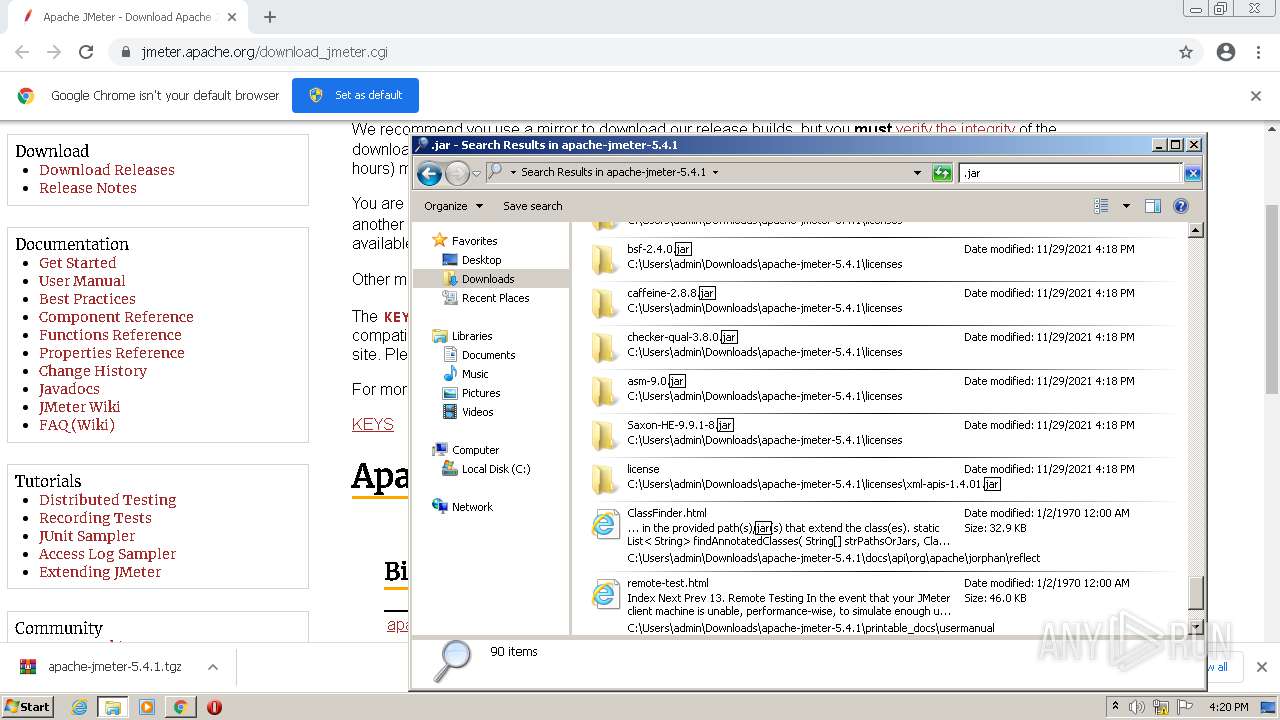The image size is (1280, 720).
Task: Select the ClassFinder.html file result
Action: tap(880, 536)
